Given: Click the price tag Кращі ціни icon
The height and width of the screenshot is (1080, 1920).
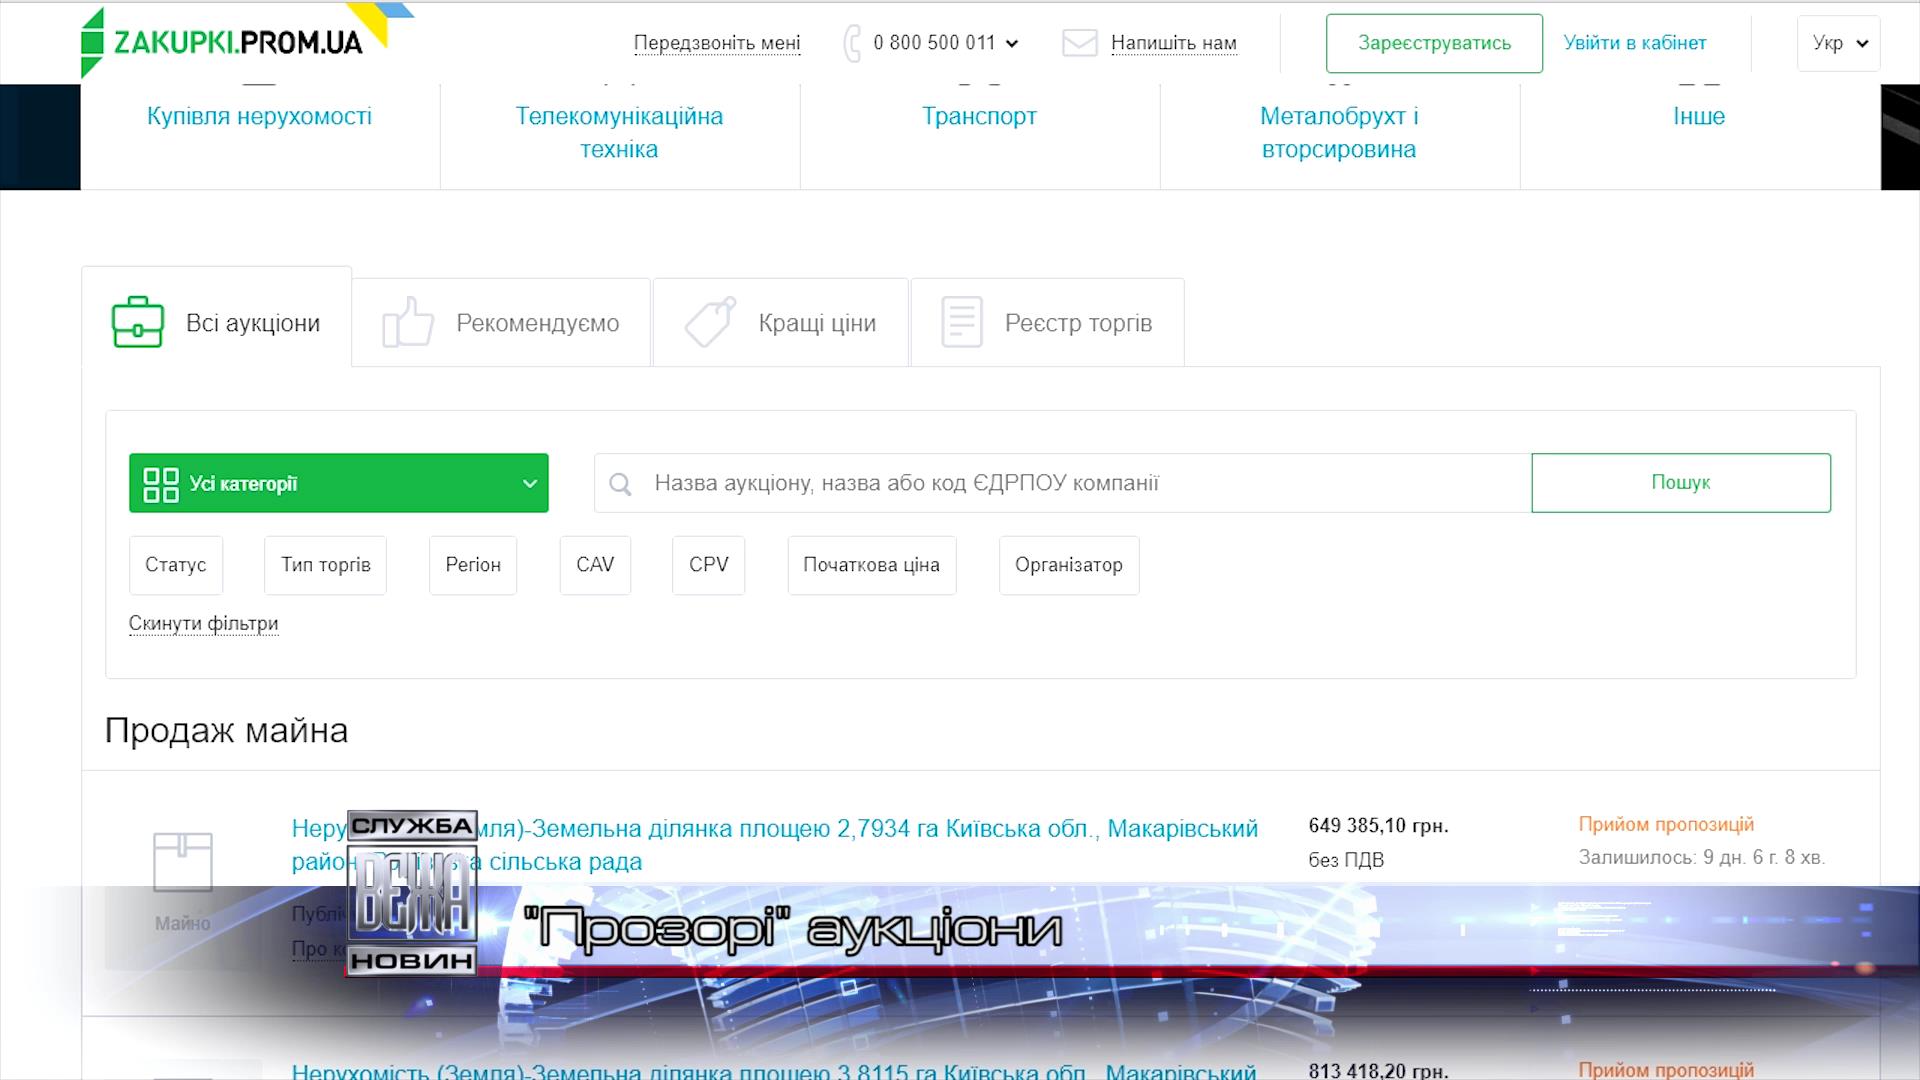Looking at the screenshot, I should pos(710,322).
